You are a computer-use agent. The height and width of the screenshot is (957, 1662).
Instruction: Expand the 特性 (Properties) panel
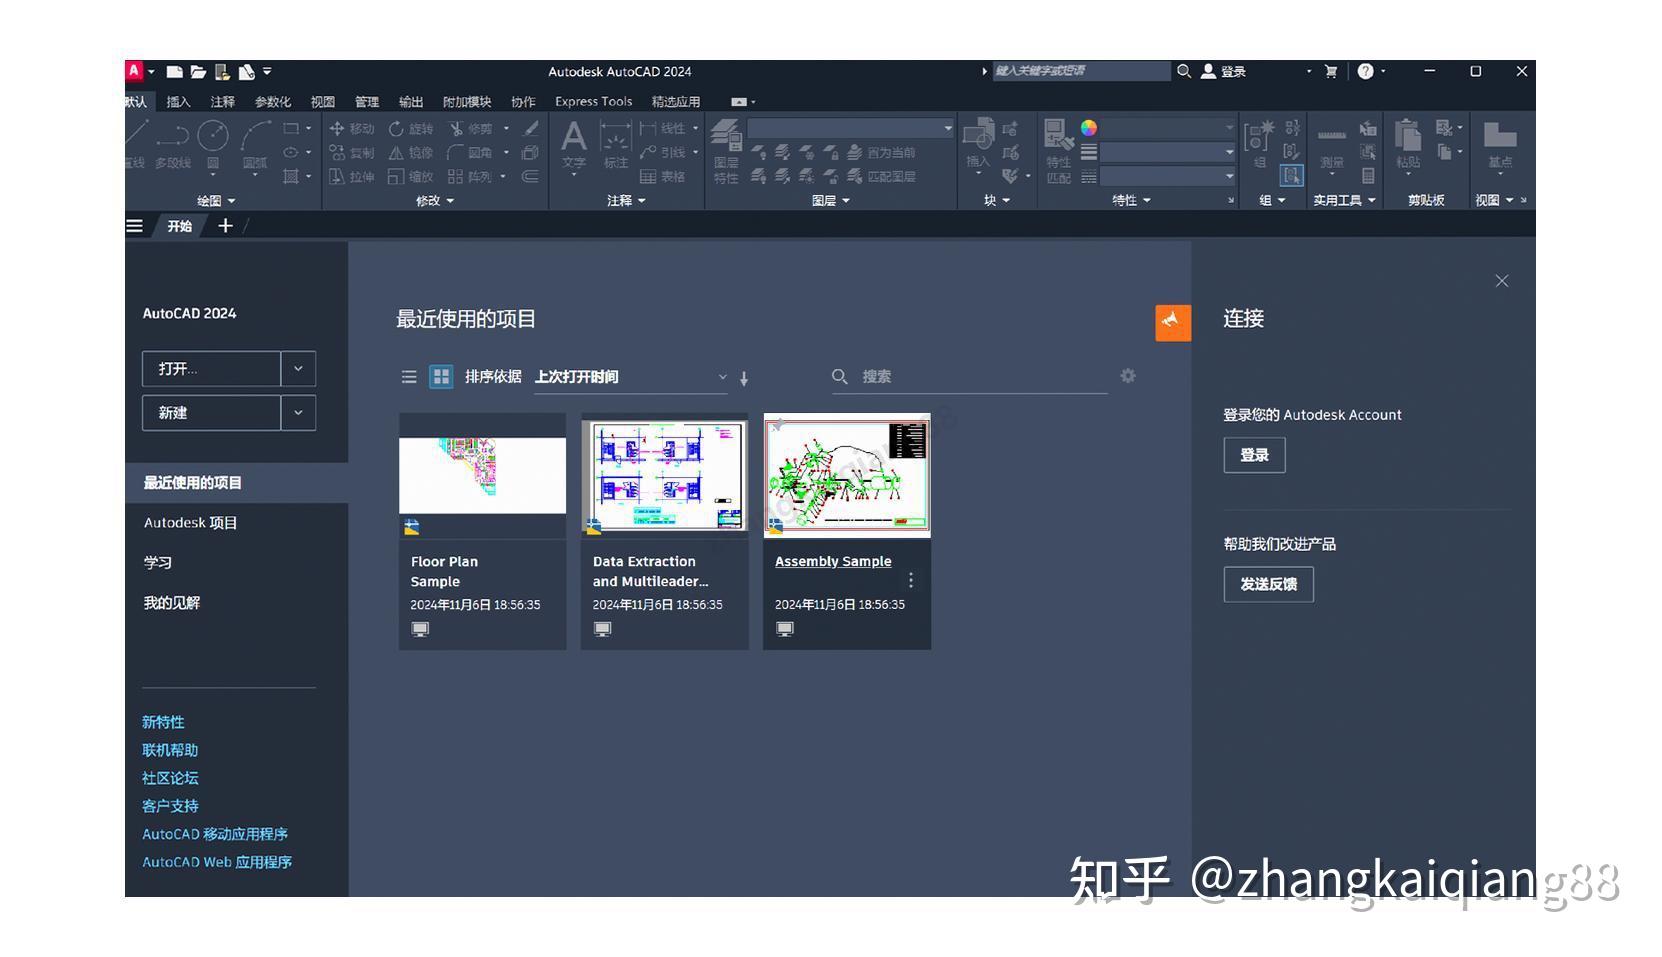click(x=1131, y=201)
